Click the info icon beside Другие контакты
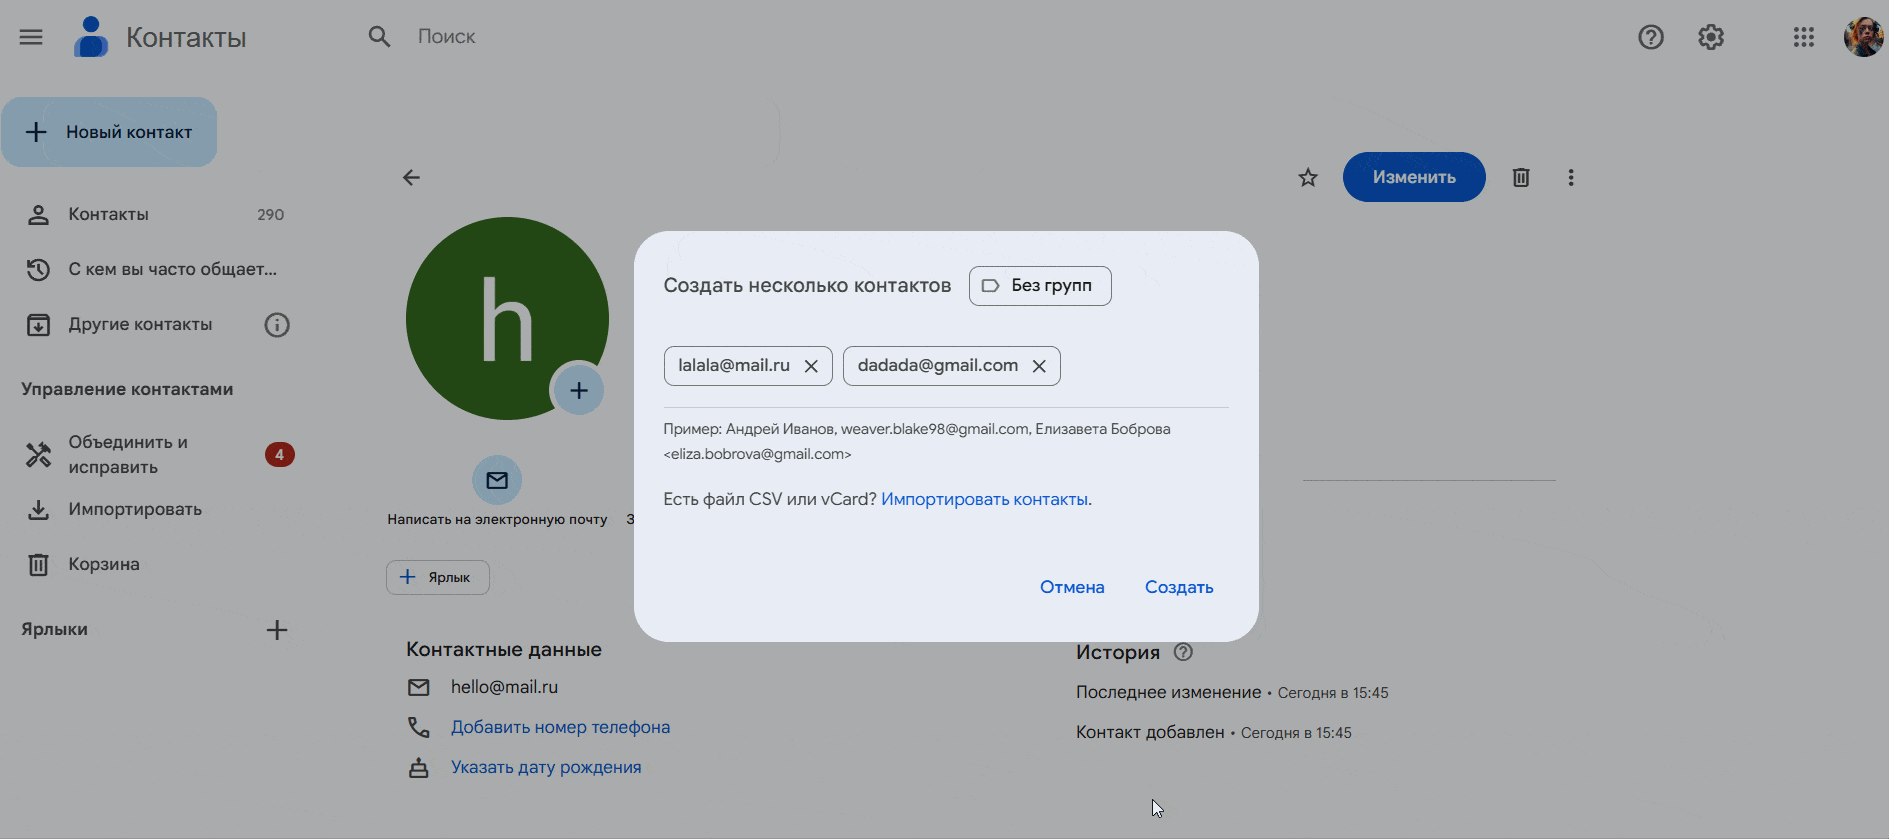 tap(277, 325)
